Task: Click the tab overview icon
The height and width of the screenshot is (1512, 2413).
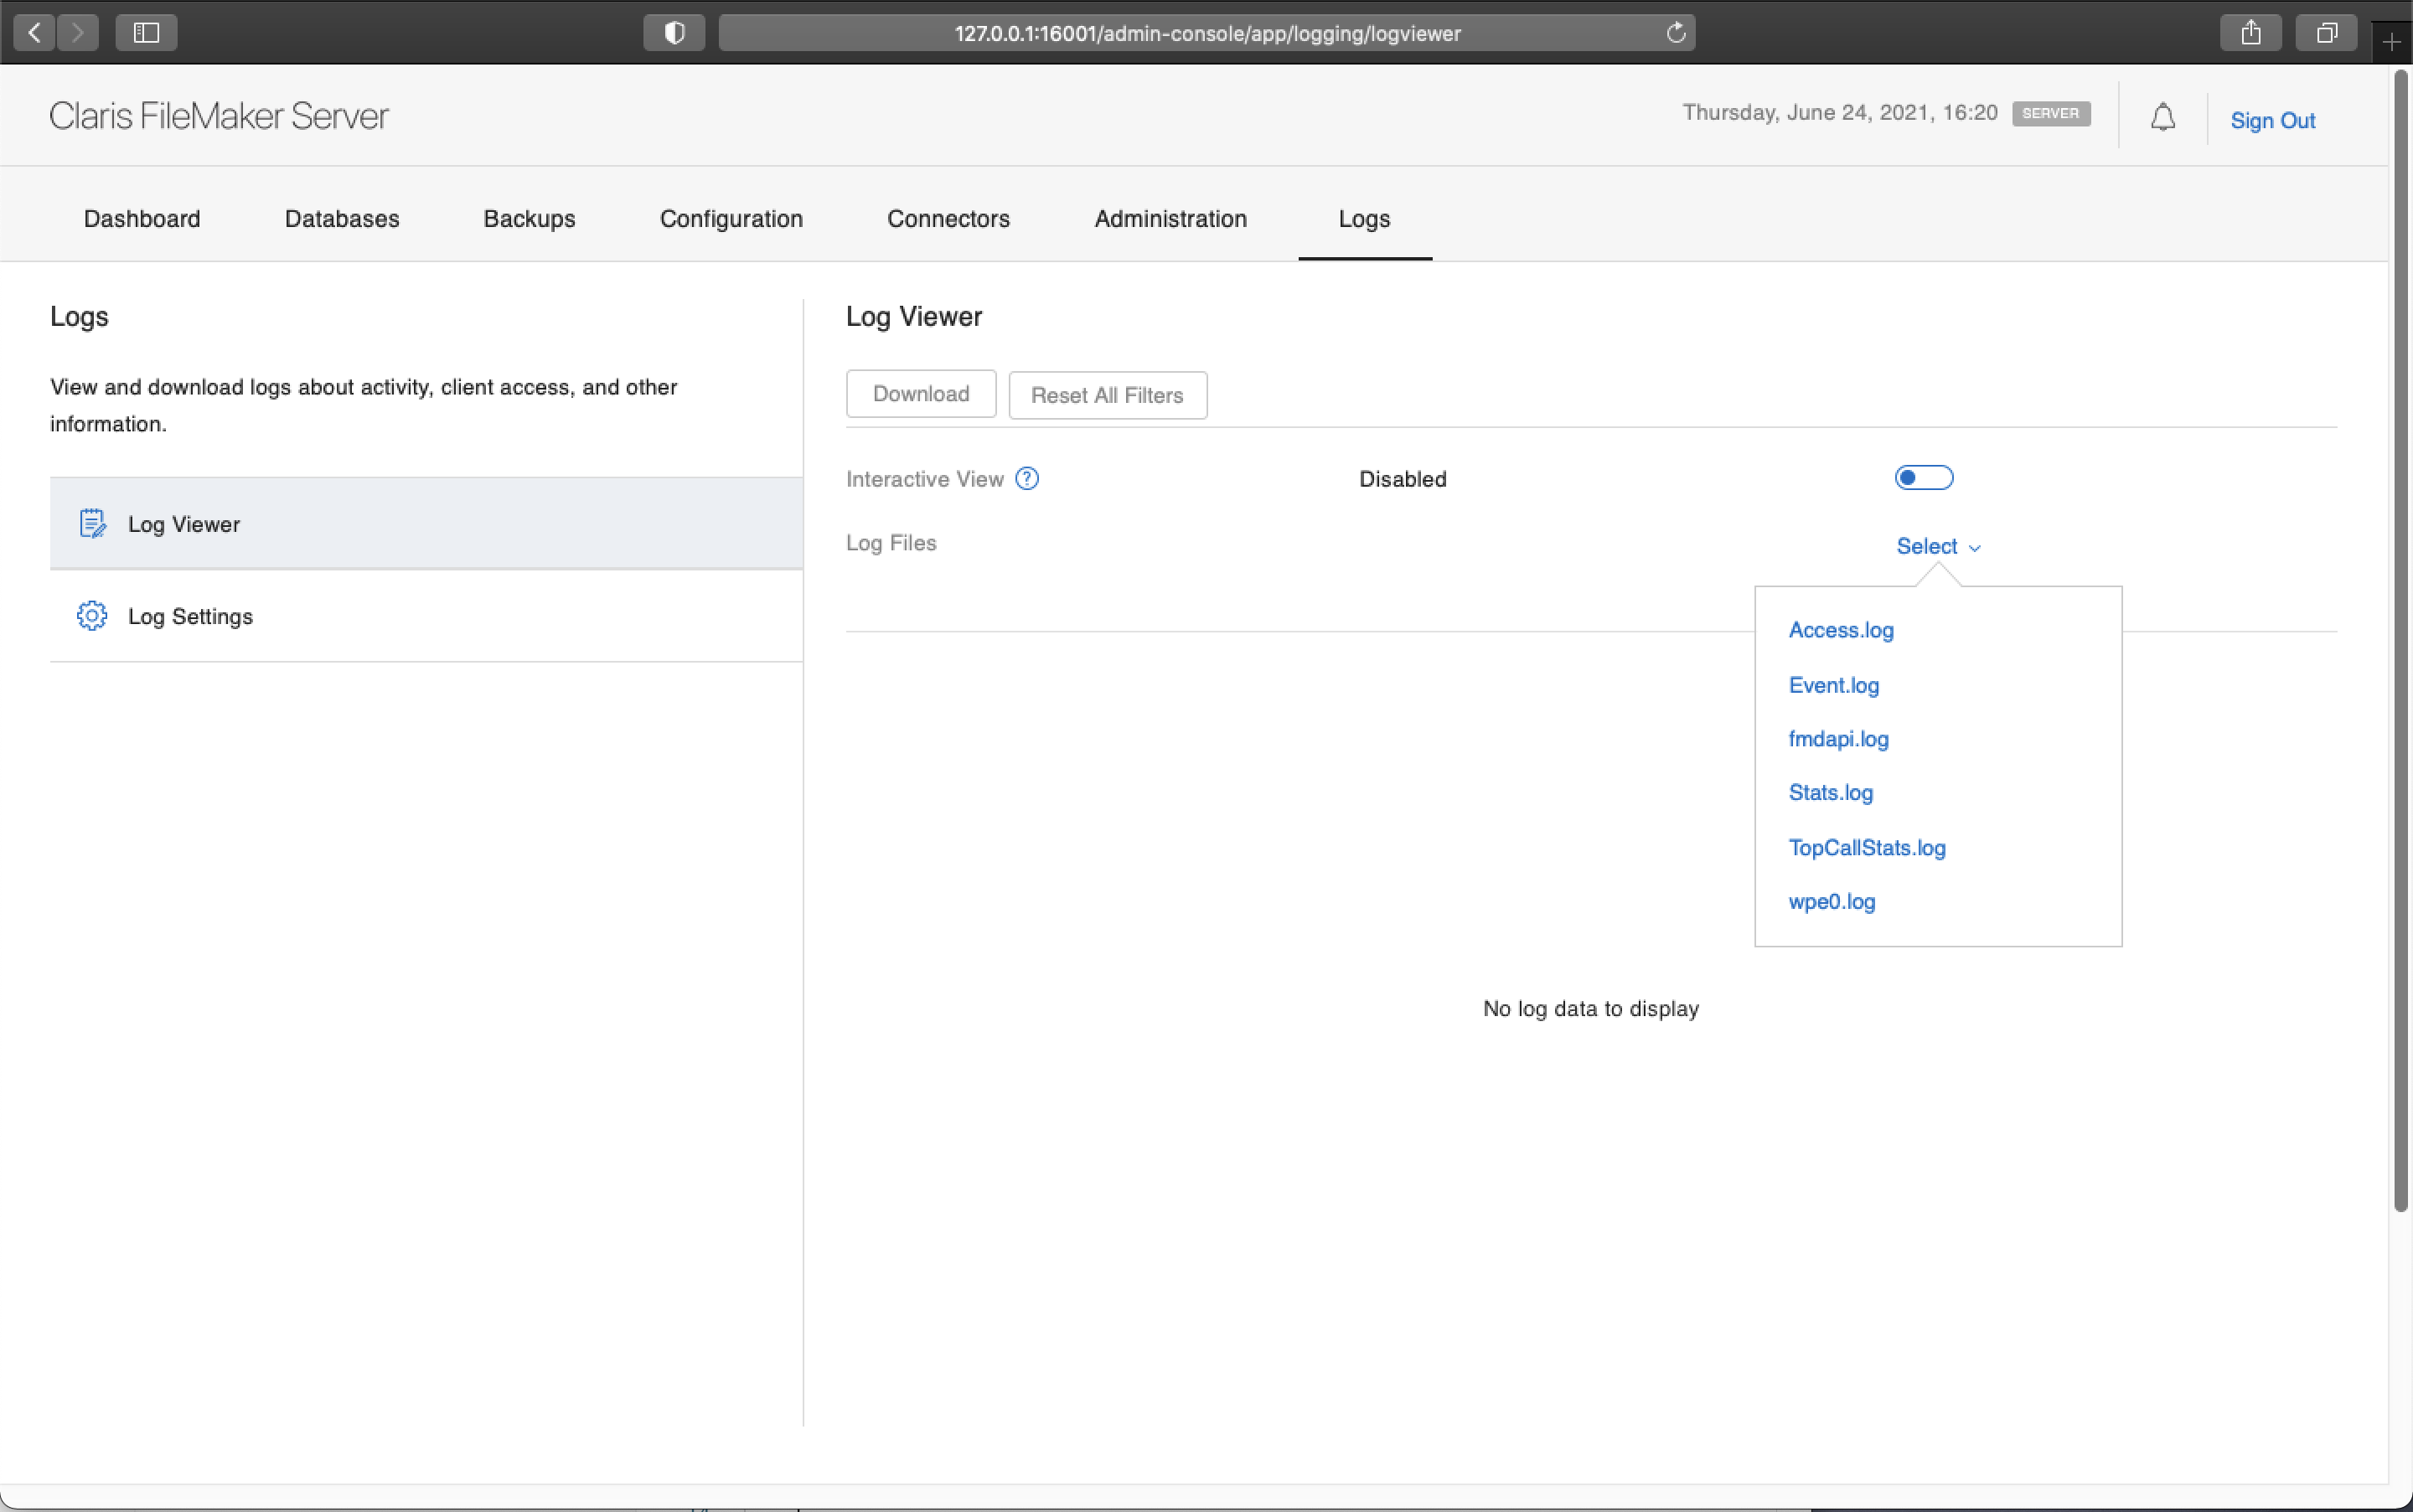Action: pos(2328,32)
